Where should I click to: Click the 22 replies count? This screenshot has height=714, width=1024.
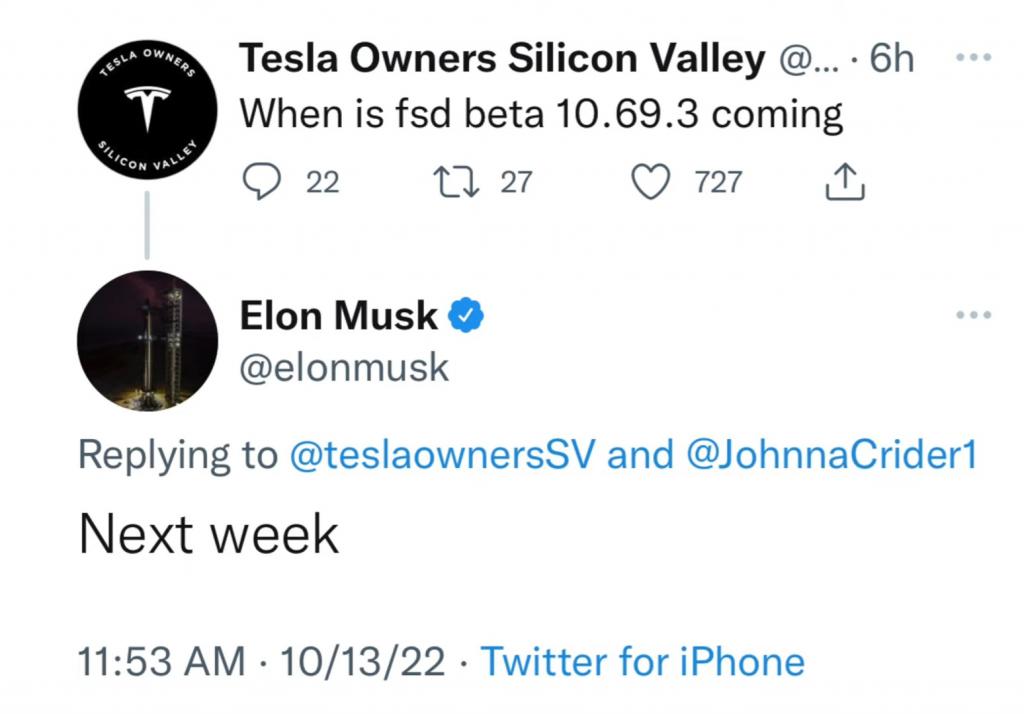pos(323,182)
